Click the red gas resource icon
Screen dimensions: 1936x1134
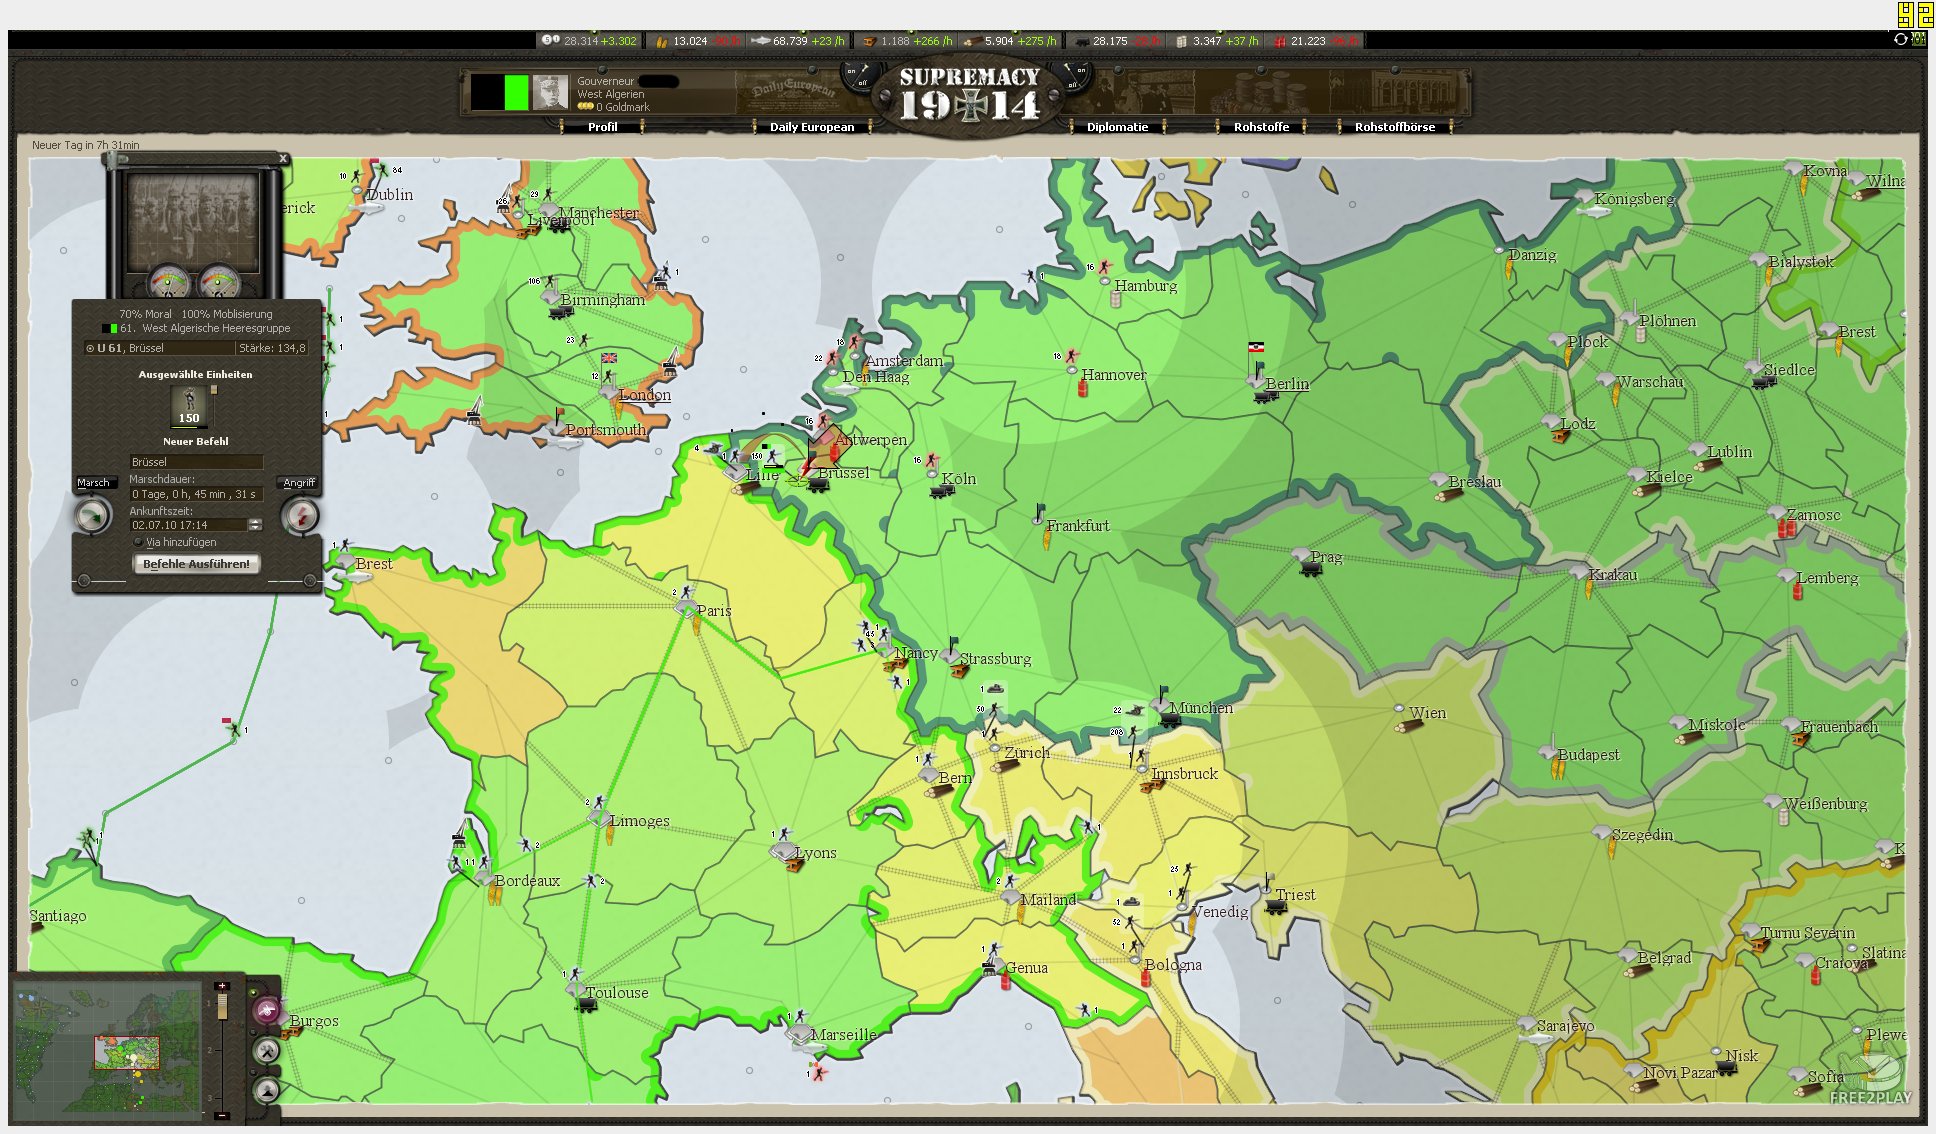[1279, 41]
